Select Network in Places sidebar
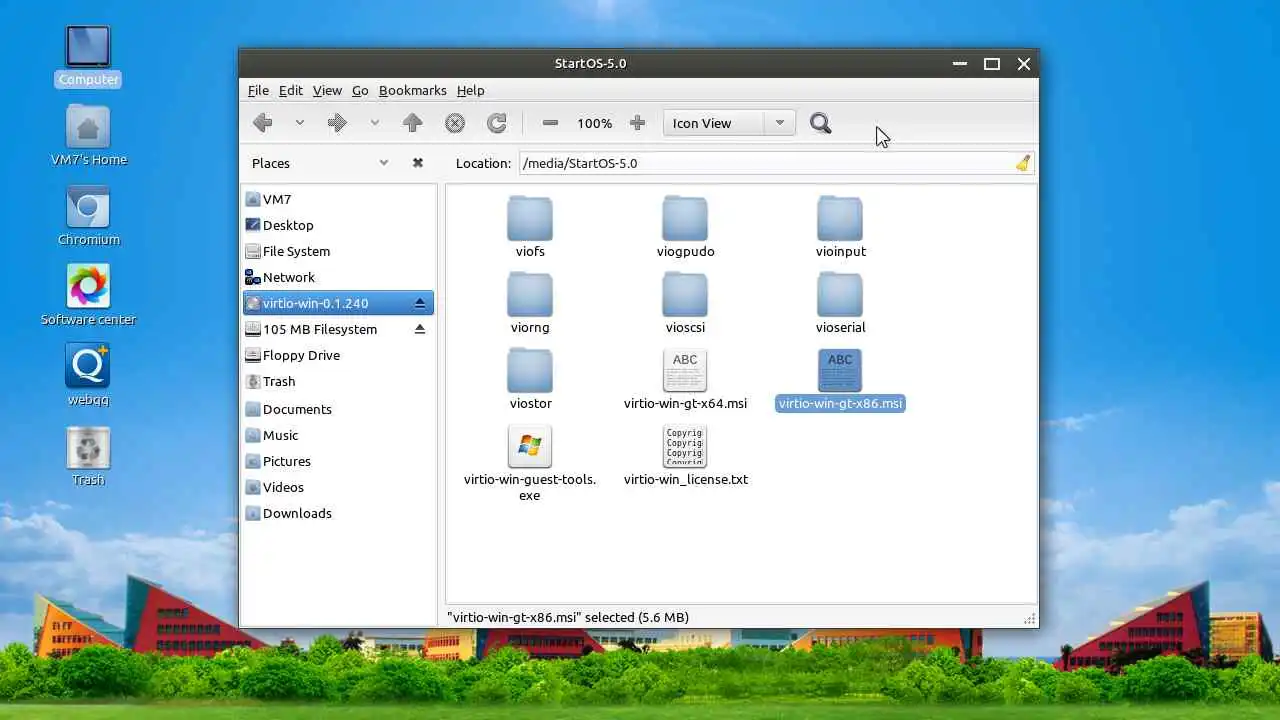 point(338,277)
